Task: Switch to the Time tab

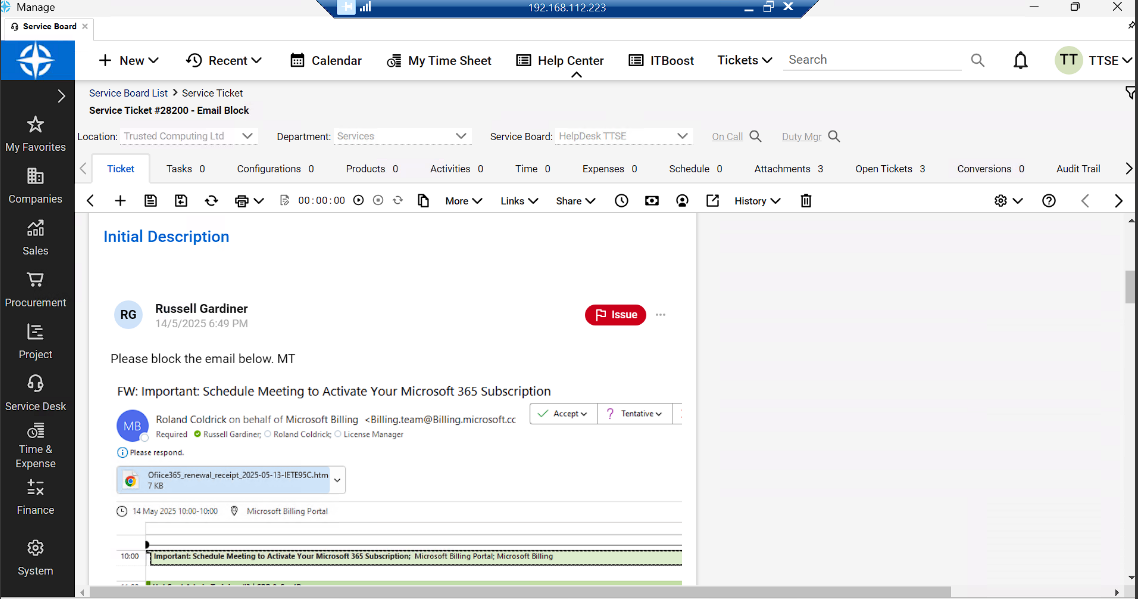Action: coord(533,168)
